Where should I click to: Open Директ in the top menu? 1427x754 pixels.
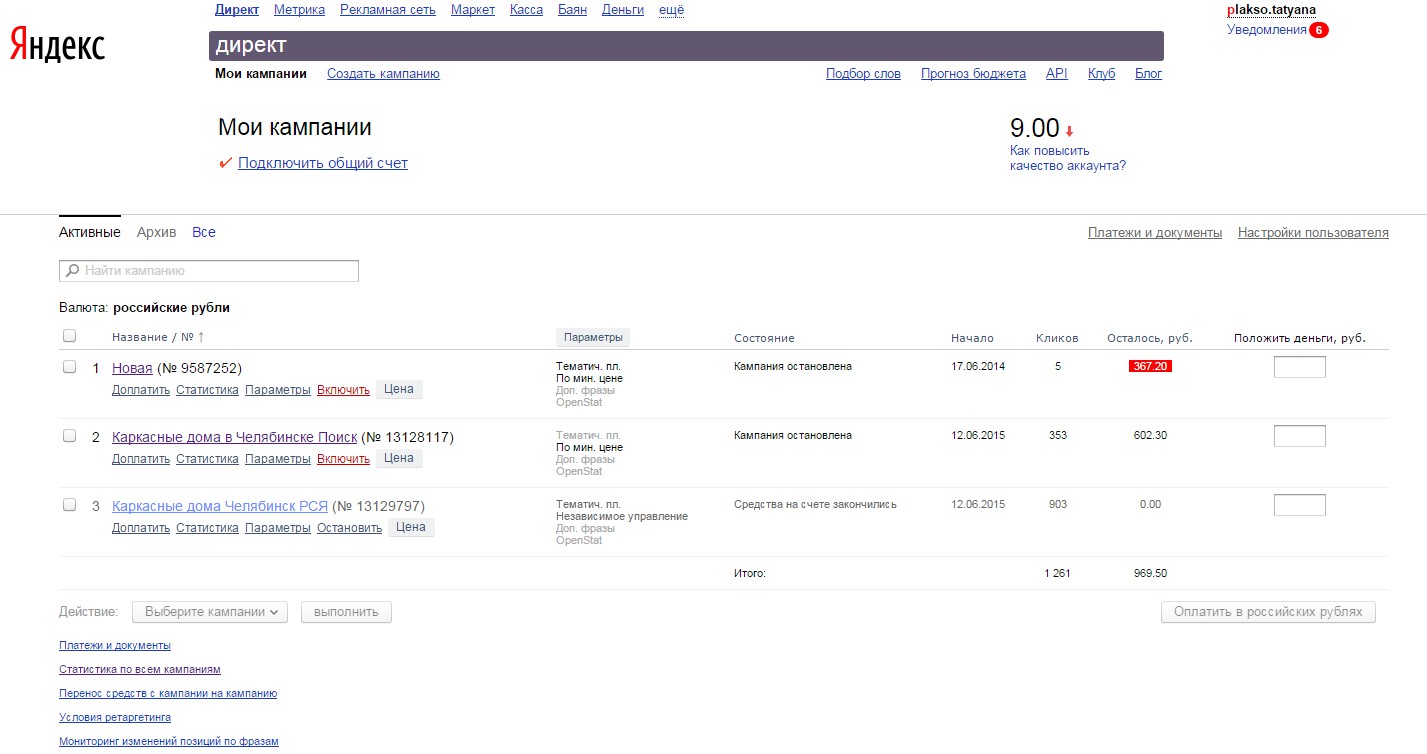[x=237, y=10]
